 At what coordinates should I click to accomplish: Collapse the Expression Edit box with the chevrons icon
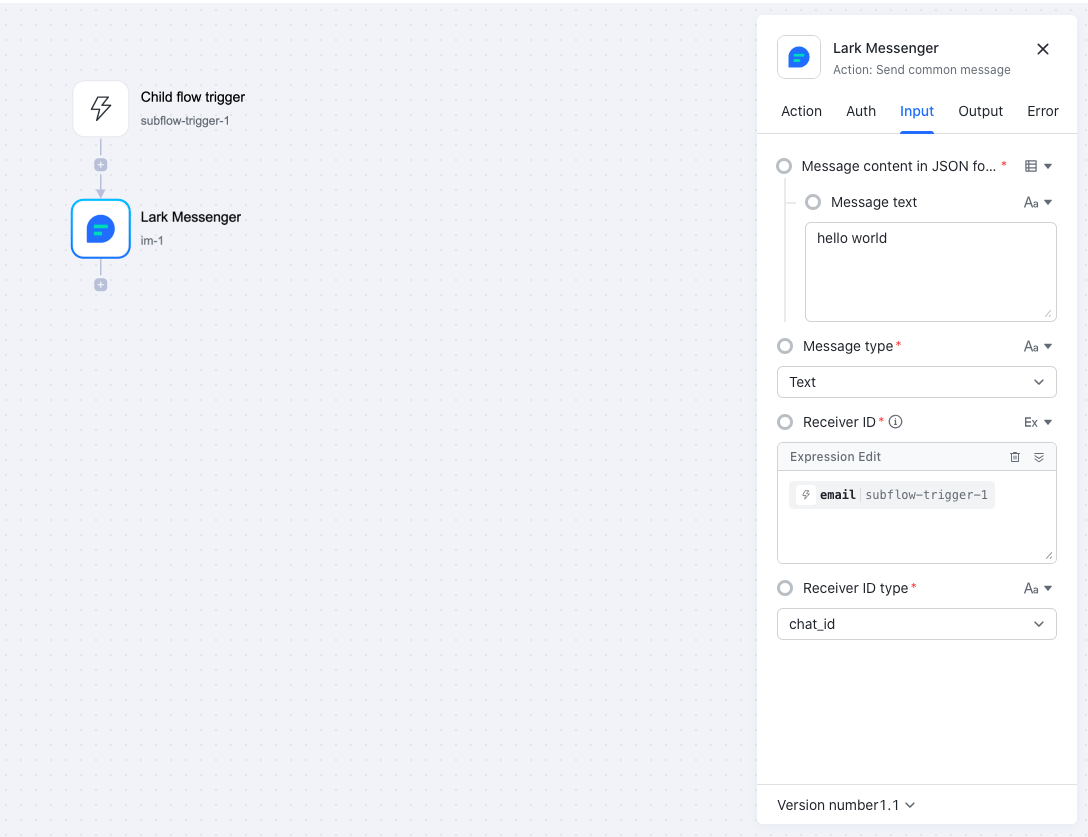1039,457
